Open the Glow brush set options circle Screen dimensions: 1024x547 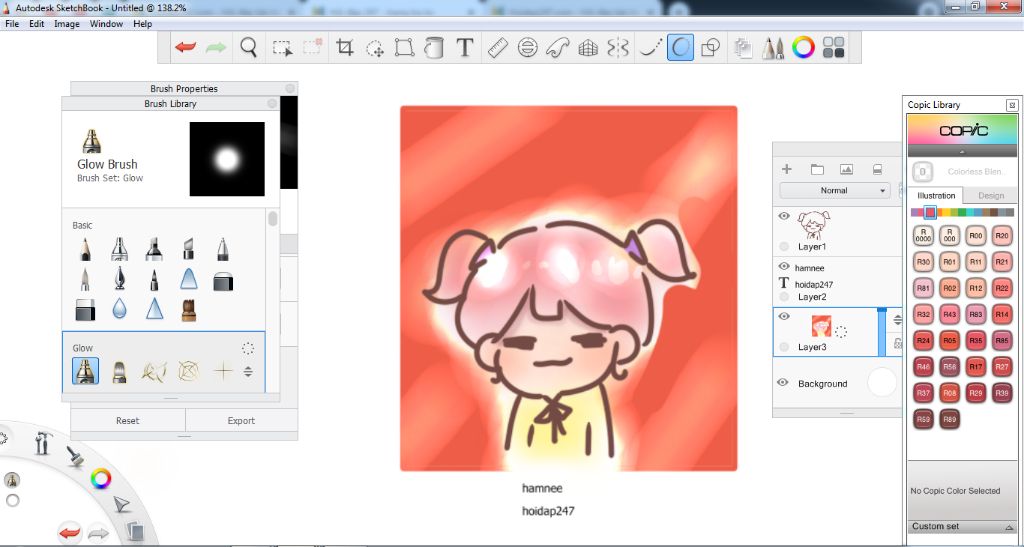248,348
